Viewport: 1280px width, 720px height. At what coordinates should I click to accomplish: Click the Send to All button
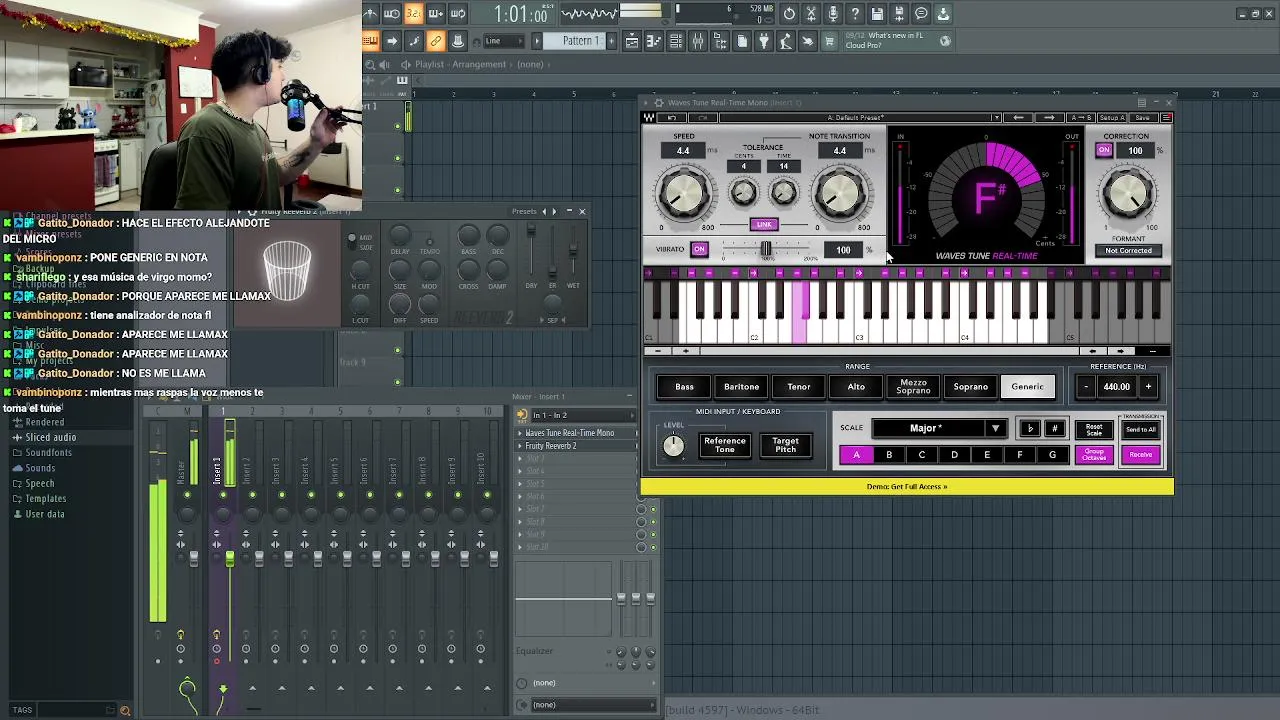point(1141,430)
